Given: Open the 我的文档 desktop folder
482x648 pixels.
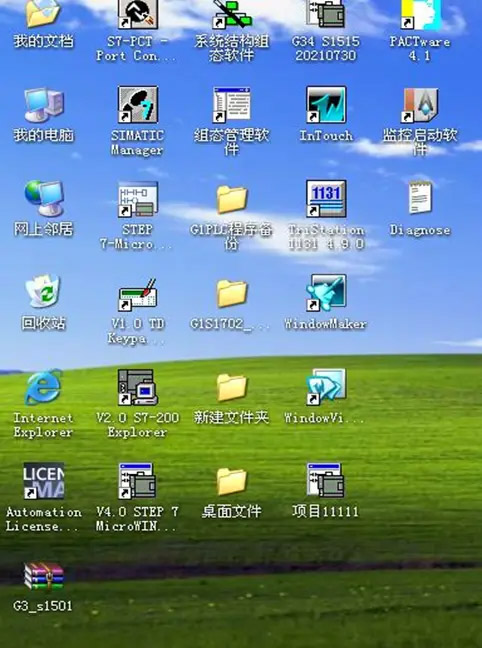Looking at the screenshot, I should tap(43, 14).
